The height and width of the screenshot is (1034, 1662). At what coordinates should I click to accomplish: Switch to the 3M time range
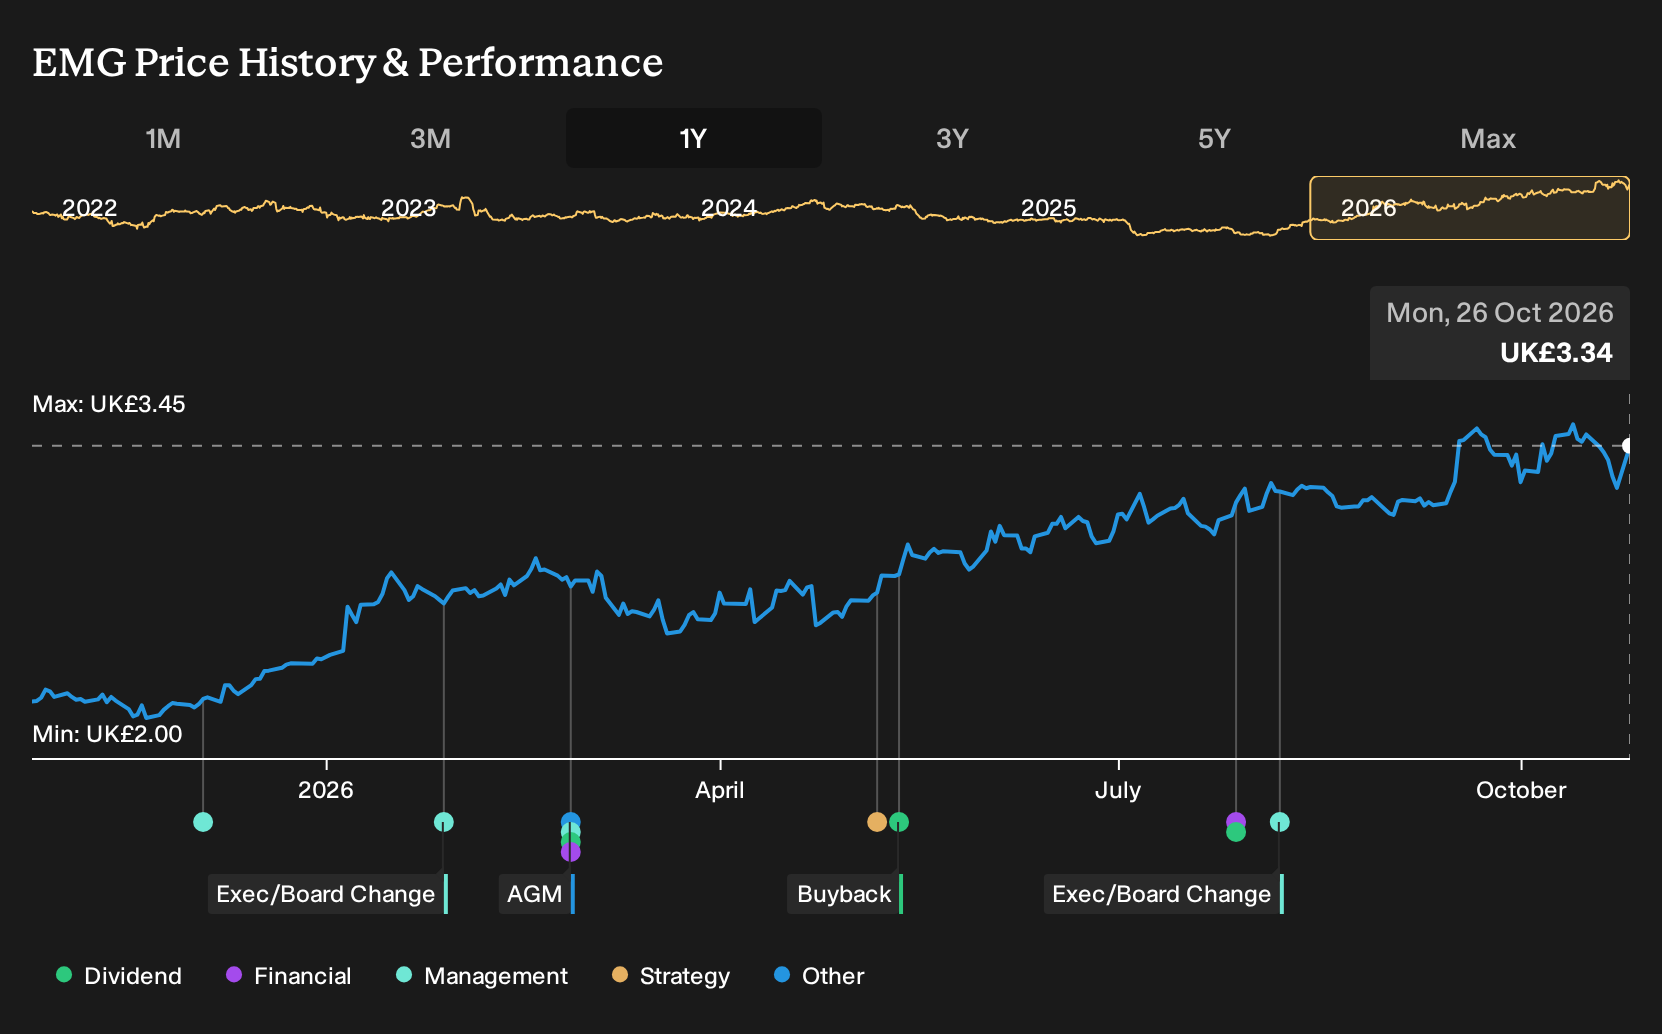(x=430, y=138)
